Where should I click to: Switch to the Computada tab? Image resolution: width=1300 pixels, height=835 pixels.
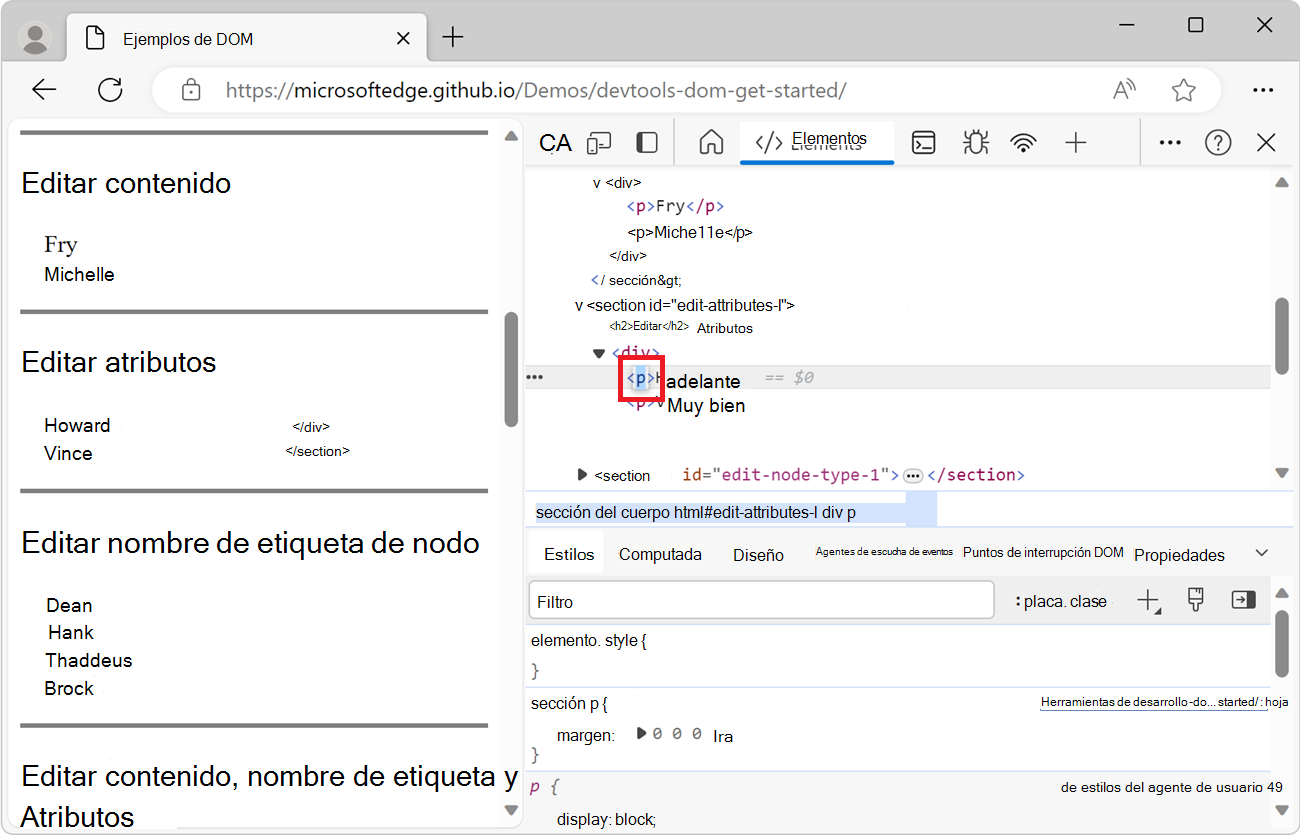(660, 553)
